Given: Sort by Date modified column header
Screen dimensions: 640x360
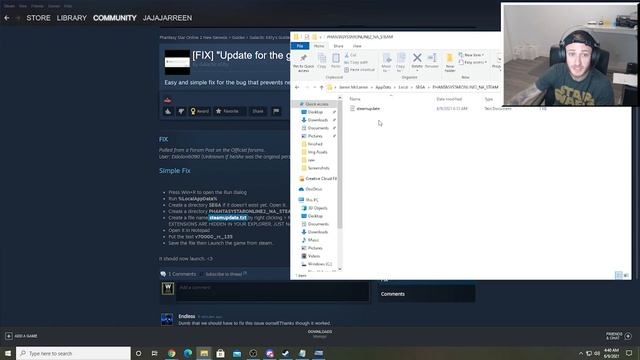Looking at the screenshot, I should pos(449,99).
